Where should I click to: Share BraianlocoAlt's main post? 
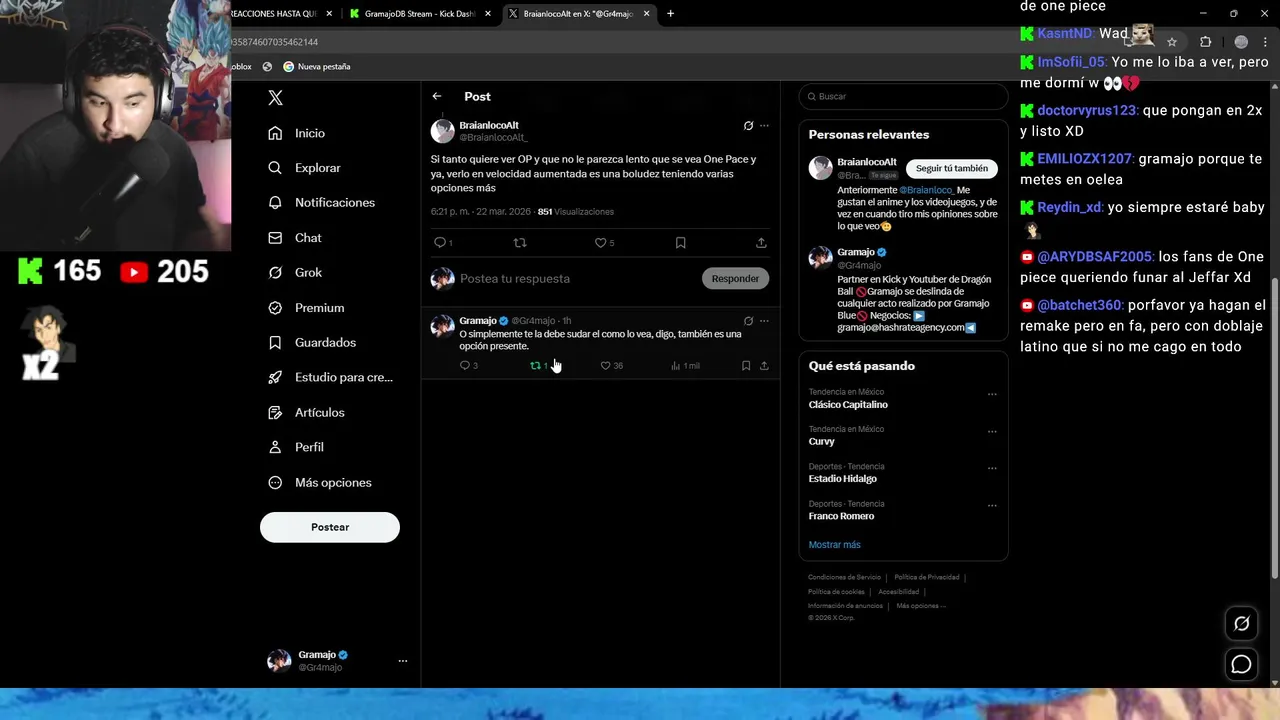click(761, 242)
